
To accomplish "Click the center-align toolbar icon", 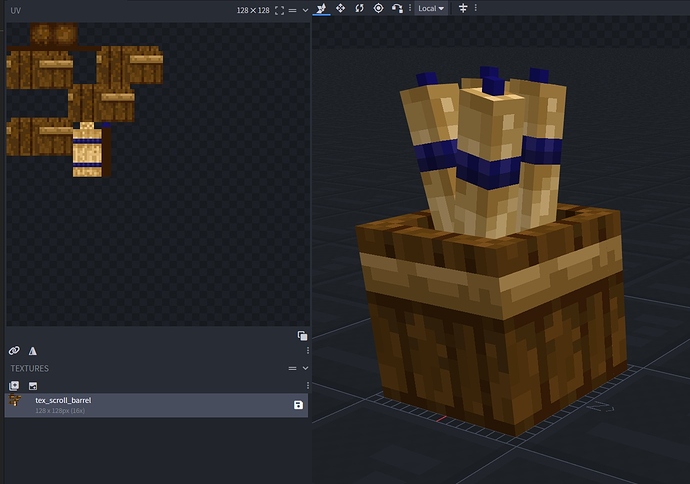I will (x=463, y=8).
